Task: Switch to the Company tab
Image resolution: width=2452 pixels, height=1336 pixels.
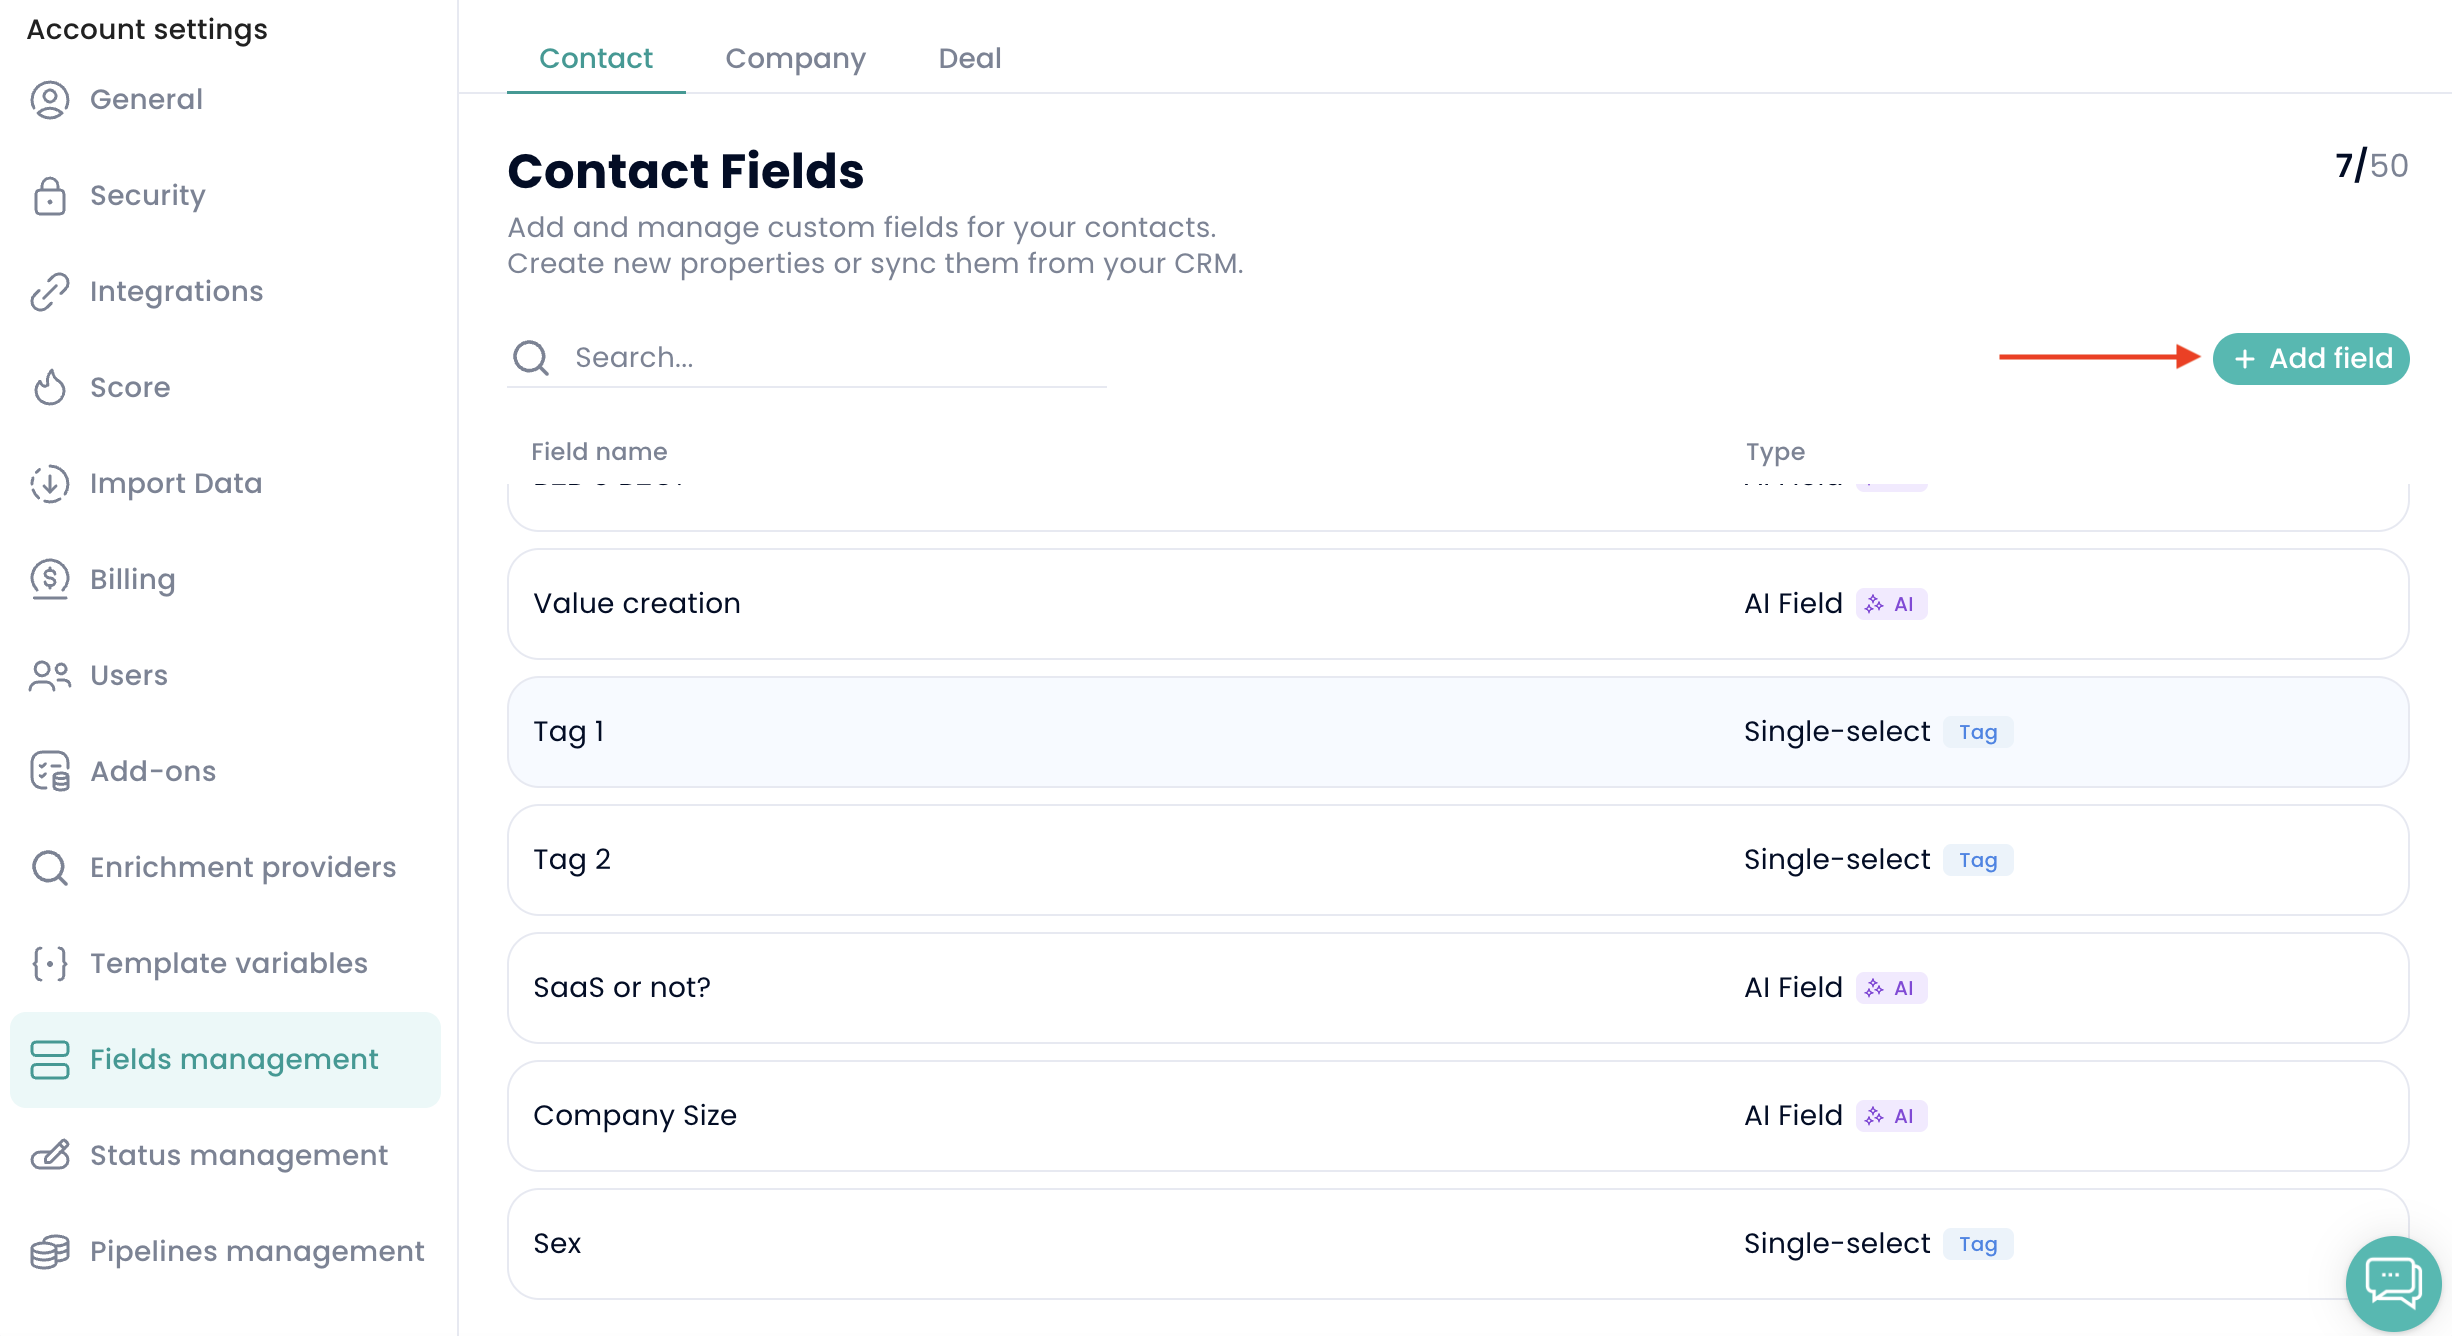Action: tap(795, 59)
